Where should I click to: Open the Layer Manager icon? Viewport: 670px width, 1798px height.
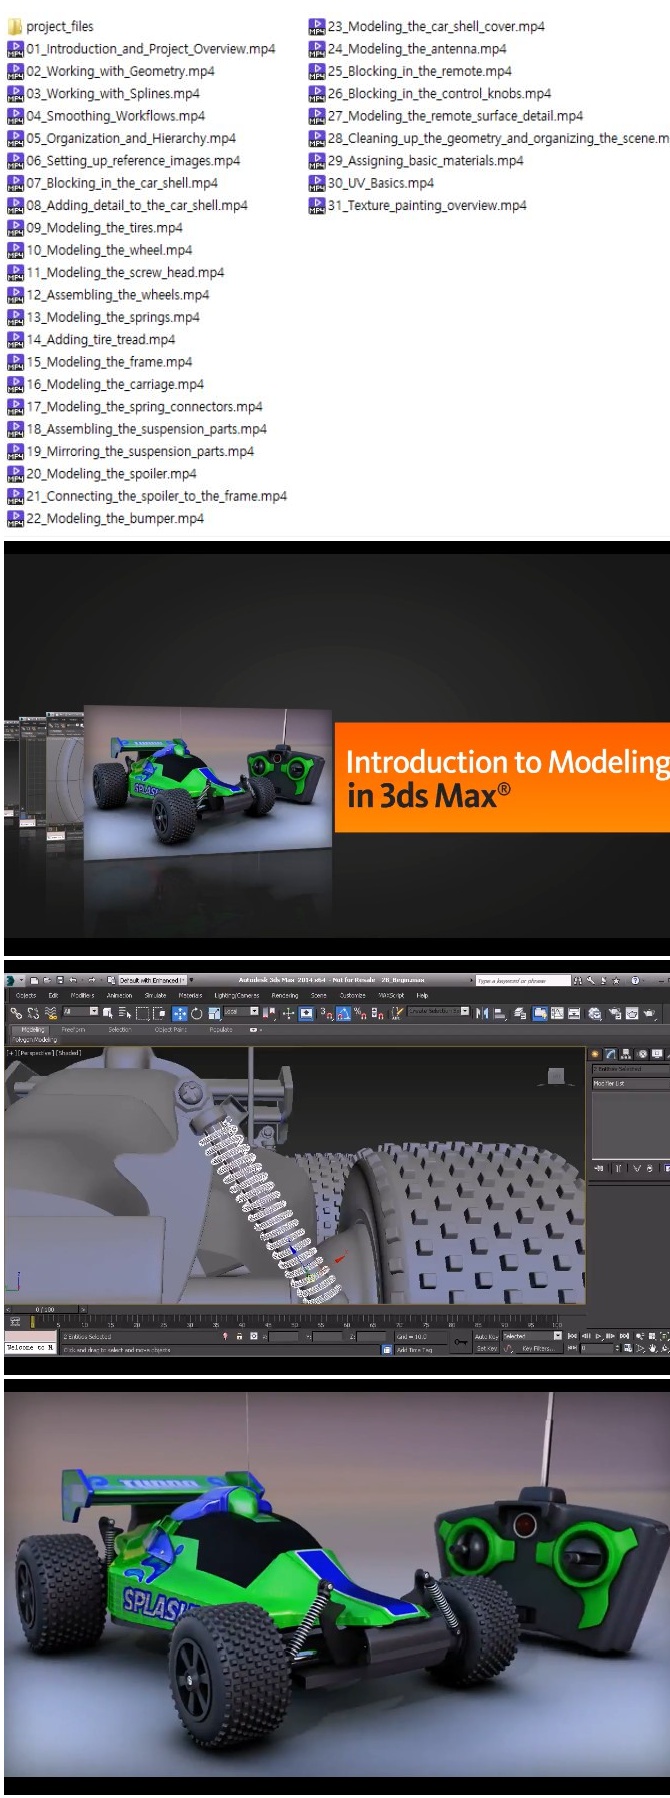click(x=520, y=1013)
